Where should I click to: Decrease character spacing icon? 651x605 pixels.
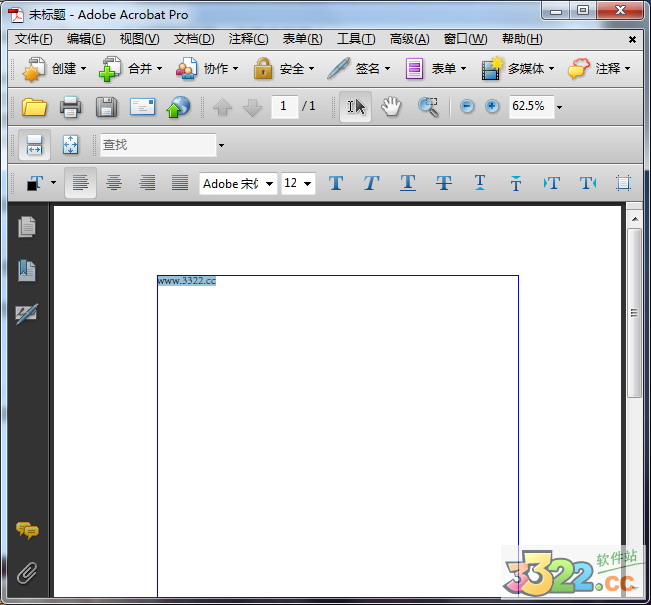pyautogui.click(x=552, y=183)
